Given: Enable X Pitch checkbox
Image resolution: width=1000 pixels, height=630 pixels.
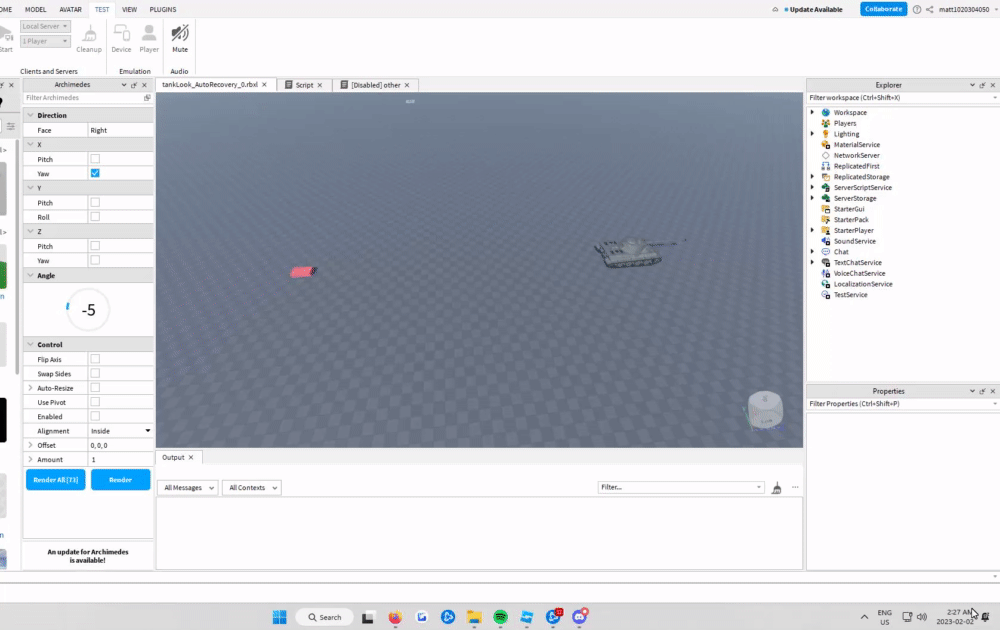Looking at the screenshot, I should pyautogui.click(x=95, y=159).
